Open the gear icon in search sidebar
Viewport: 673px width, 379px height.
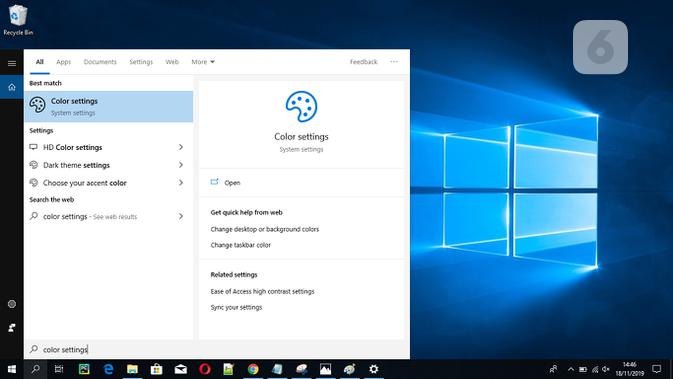12,304
